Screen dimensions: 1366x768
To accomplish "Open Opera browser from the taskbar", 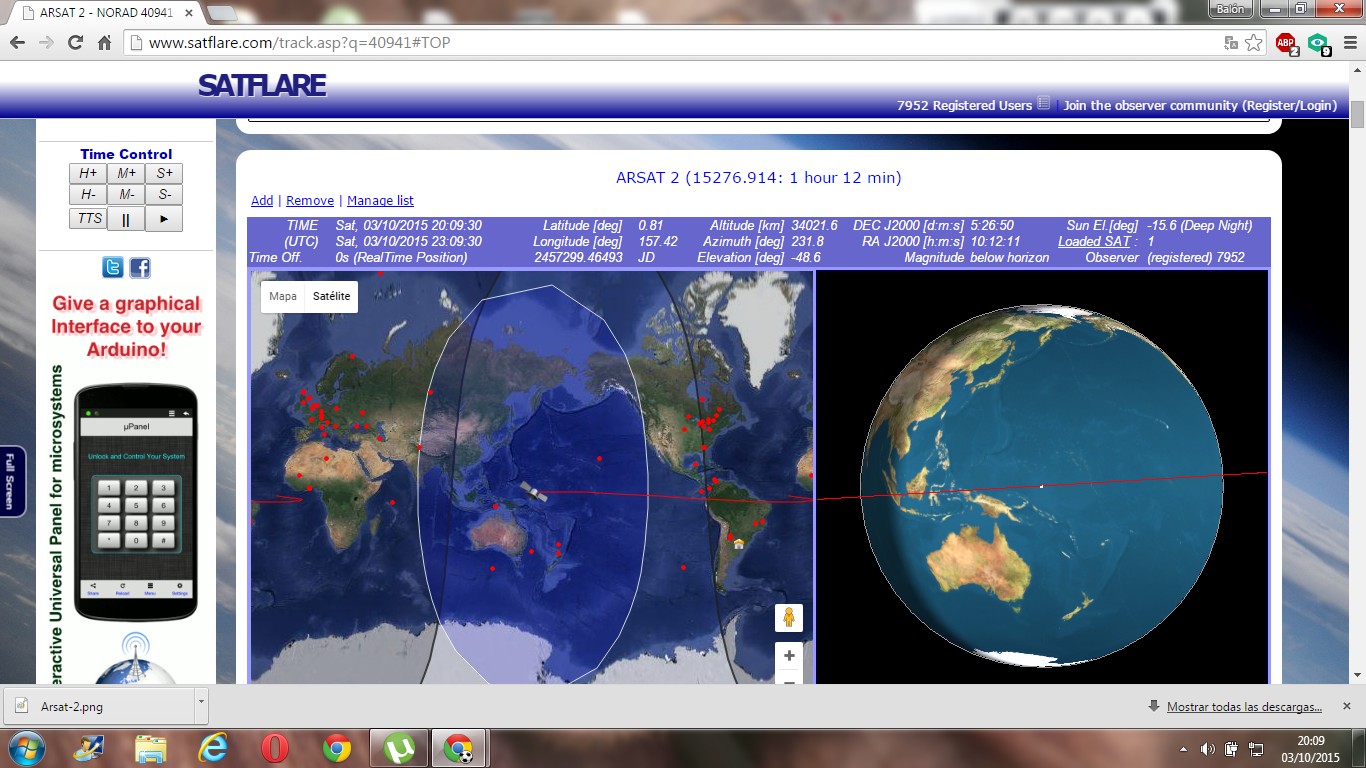I will pos(275,748).
